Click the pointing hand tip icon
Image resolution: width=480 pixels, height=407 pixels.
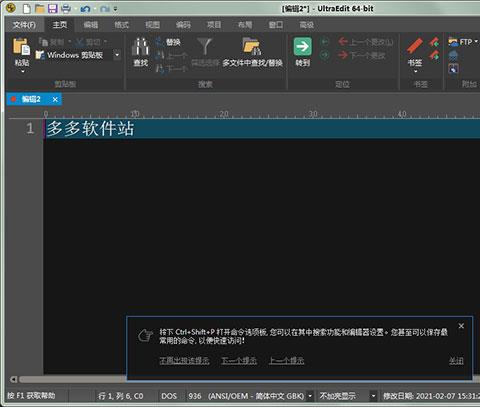(145, 336)
